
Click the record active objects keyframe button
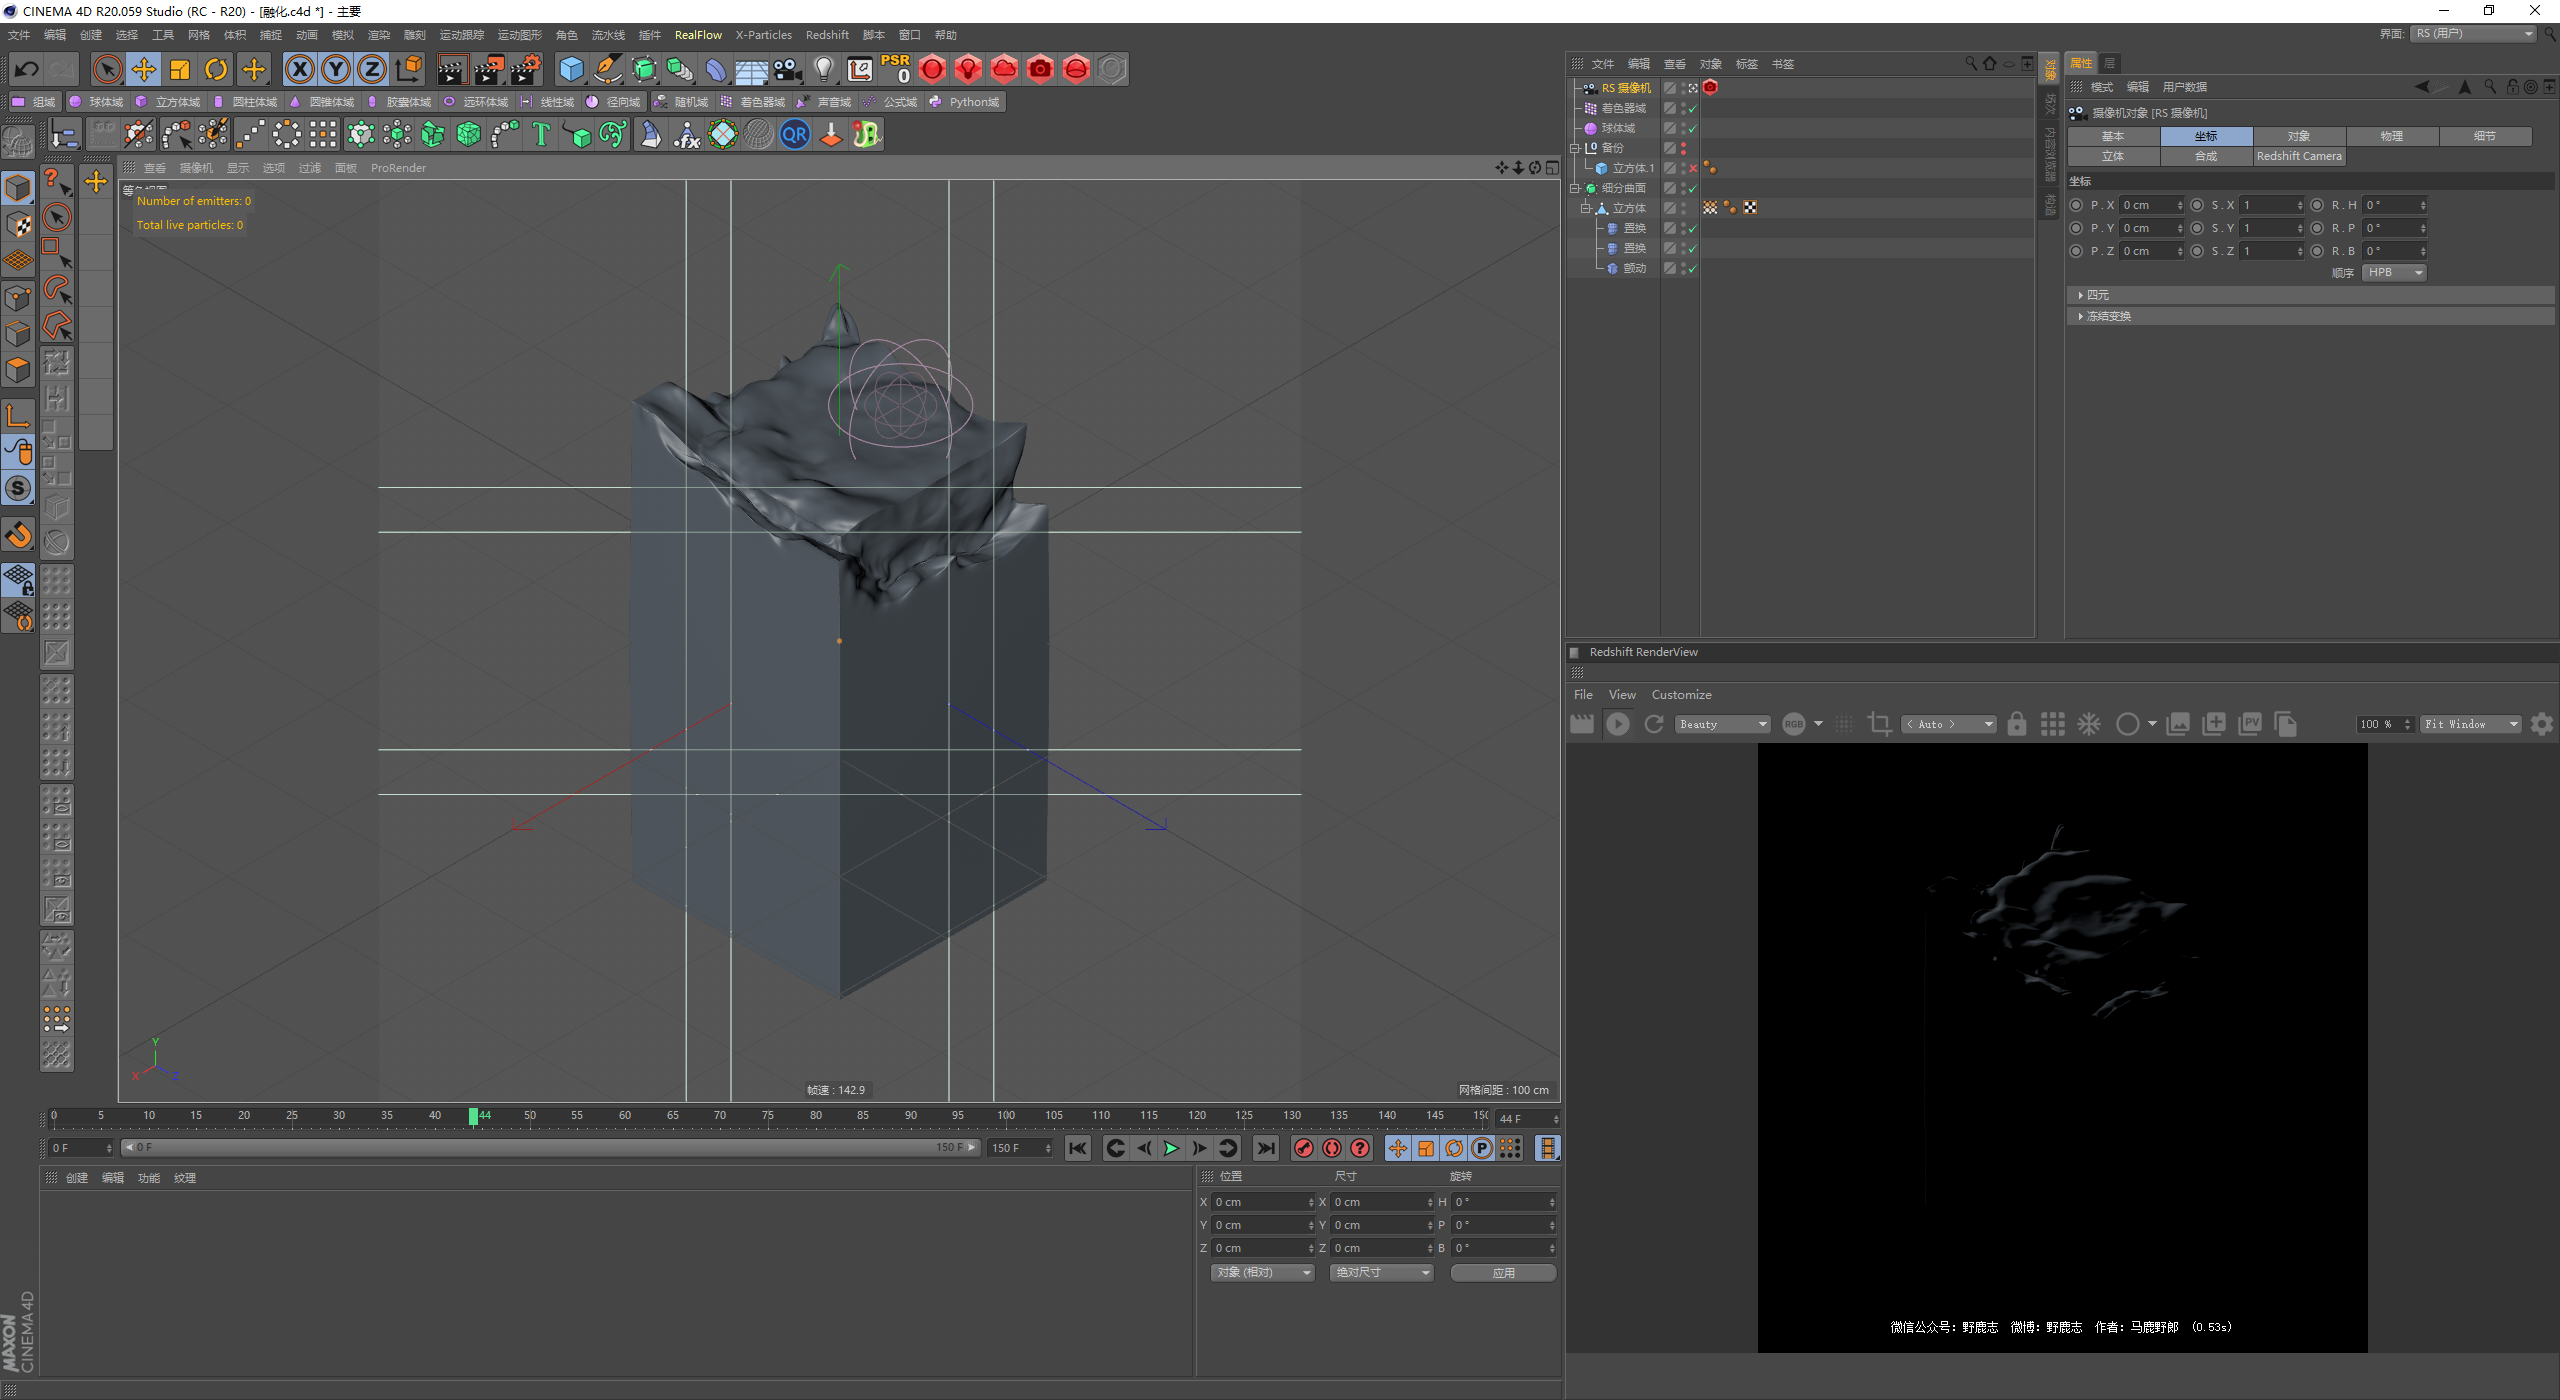click(x=1303, y=1148)
